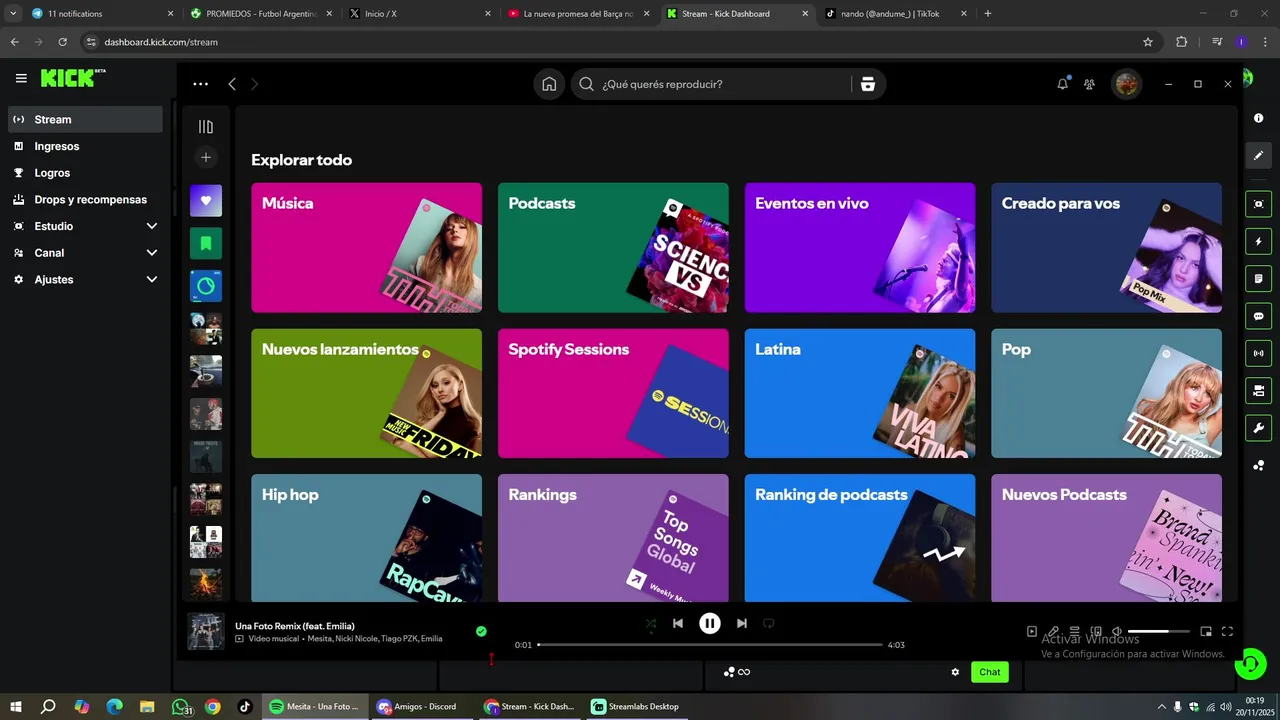
Task: Open Spotify queue icon
Action: click(x=1075, y=631)
